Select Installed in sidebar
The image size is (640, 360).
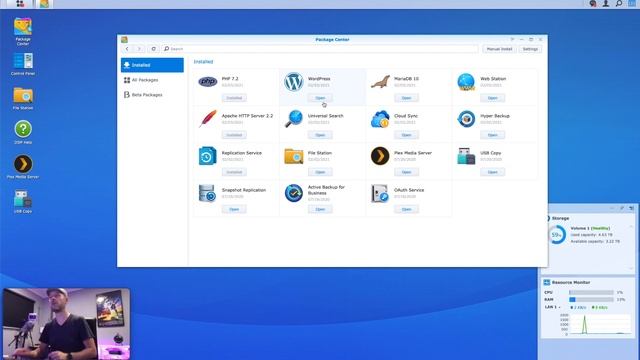152,65
